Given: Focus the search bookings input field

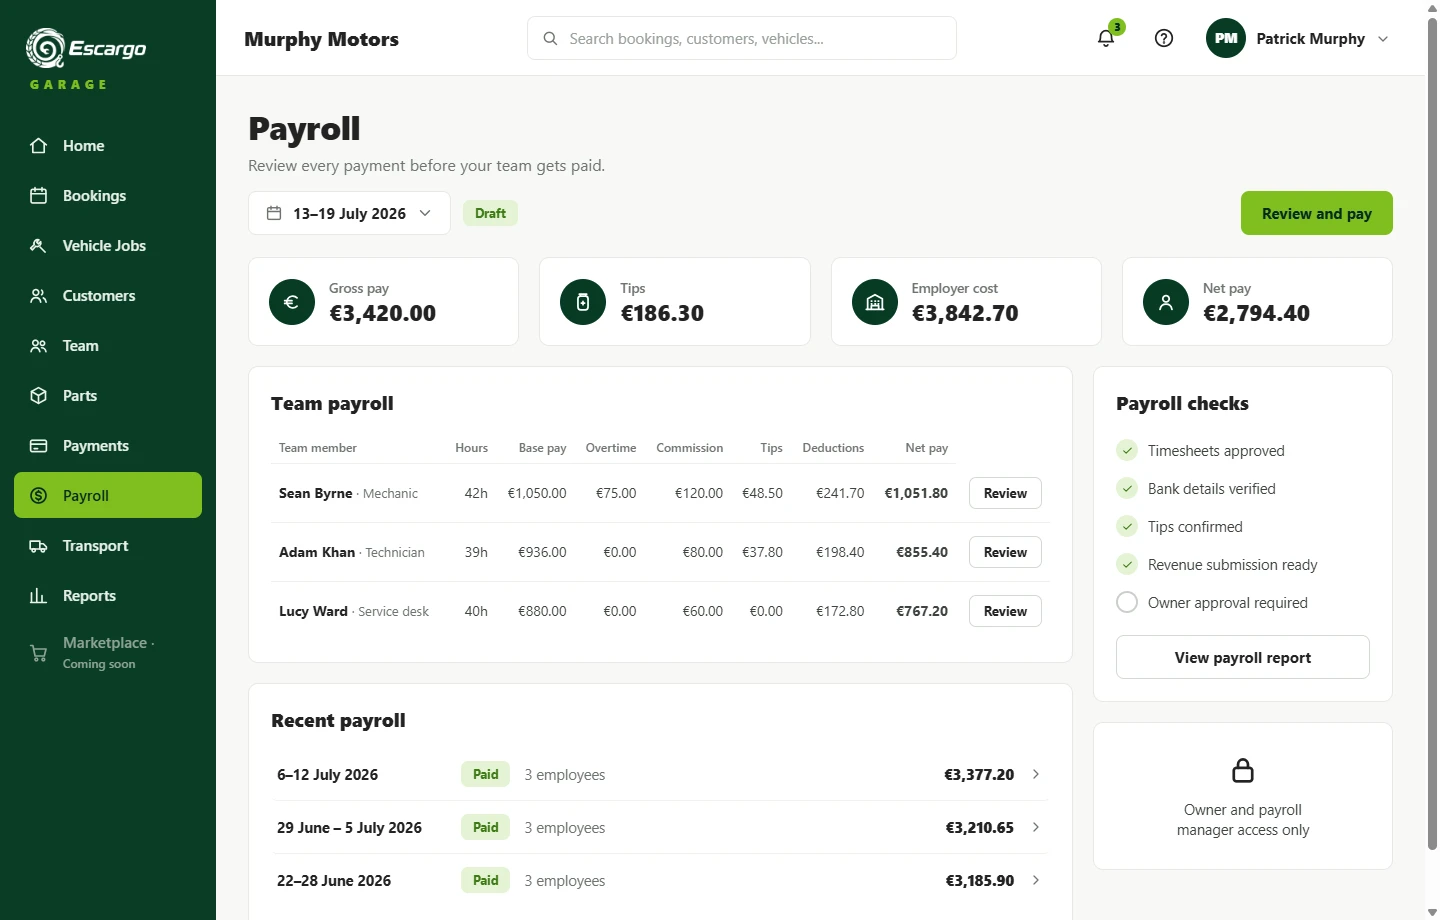Looking at the screenshot, I should [x=742, y=38].
